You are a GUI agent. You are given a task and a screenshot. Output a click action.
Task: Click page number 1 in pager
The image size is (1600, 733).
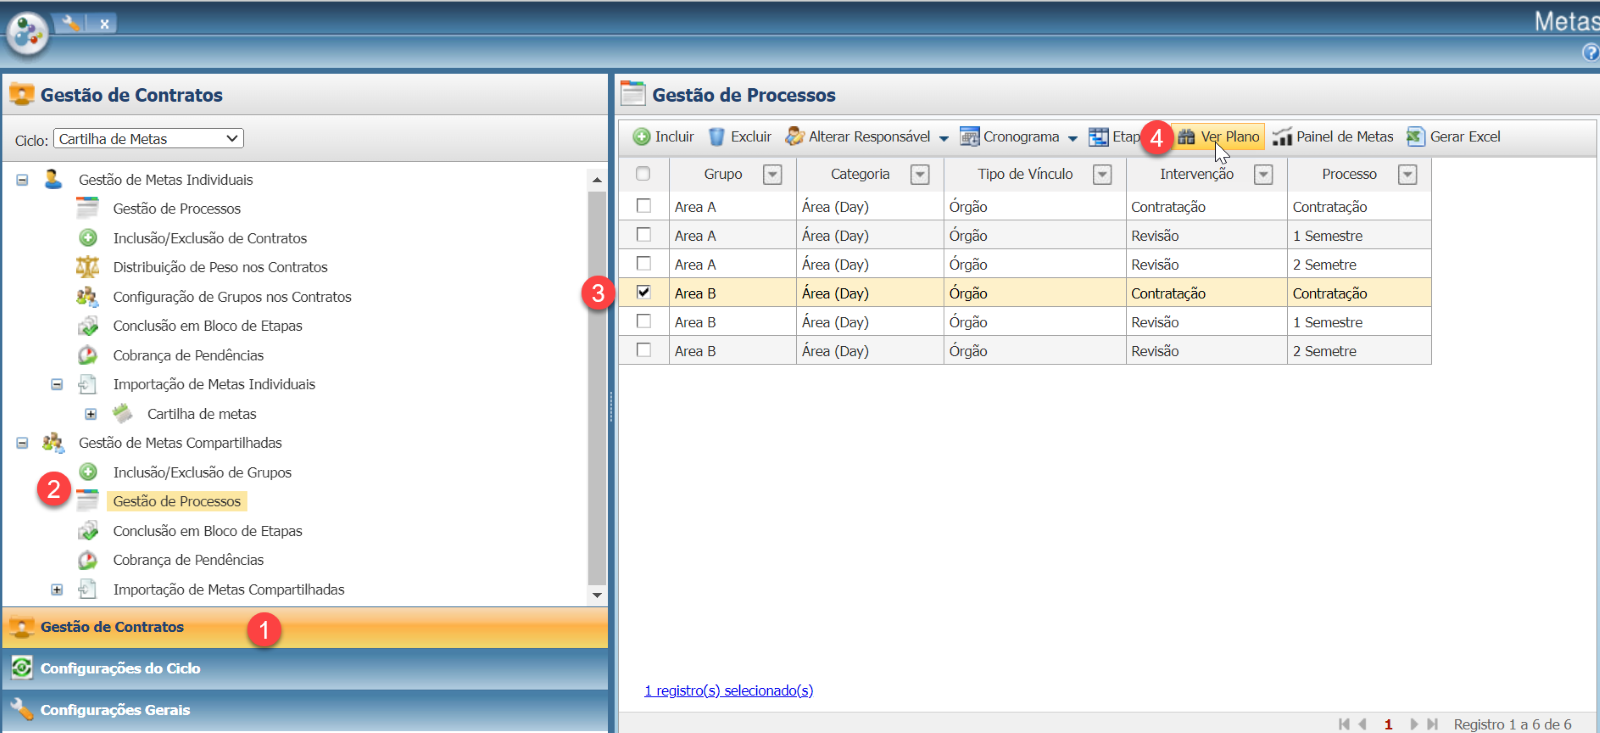(1388, 724)
